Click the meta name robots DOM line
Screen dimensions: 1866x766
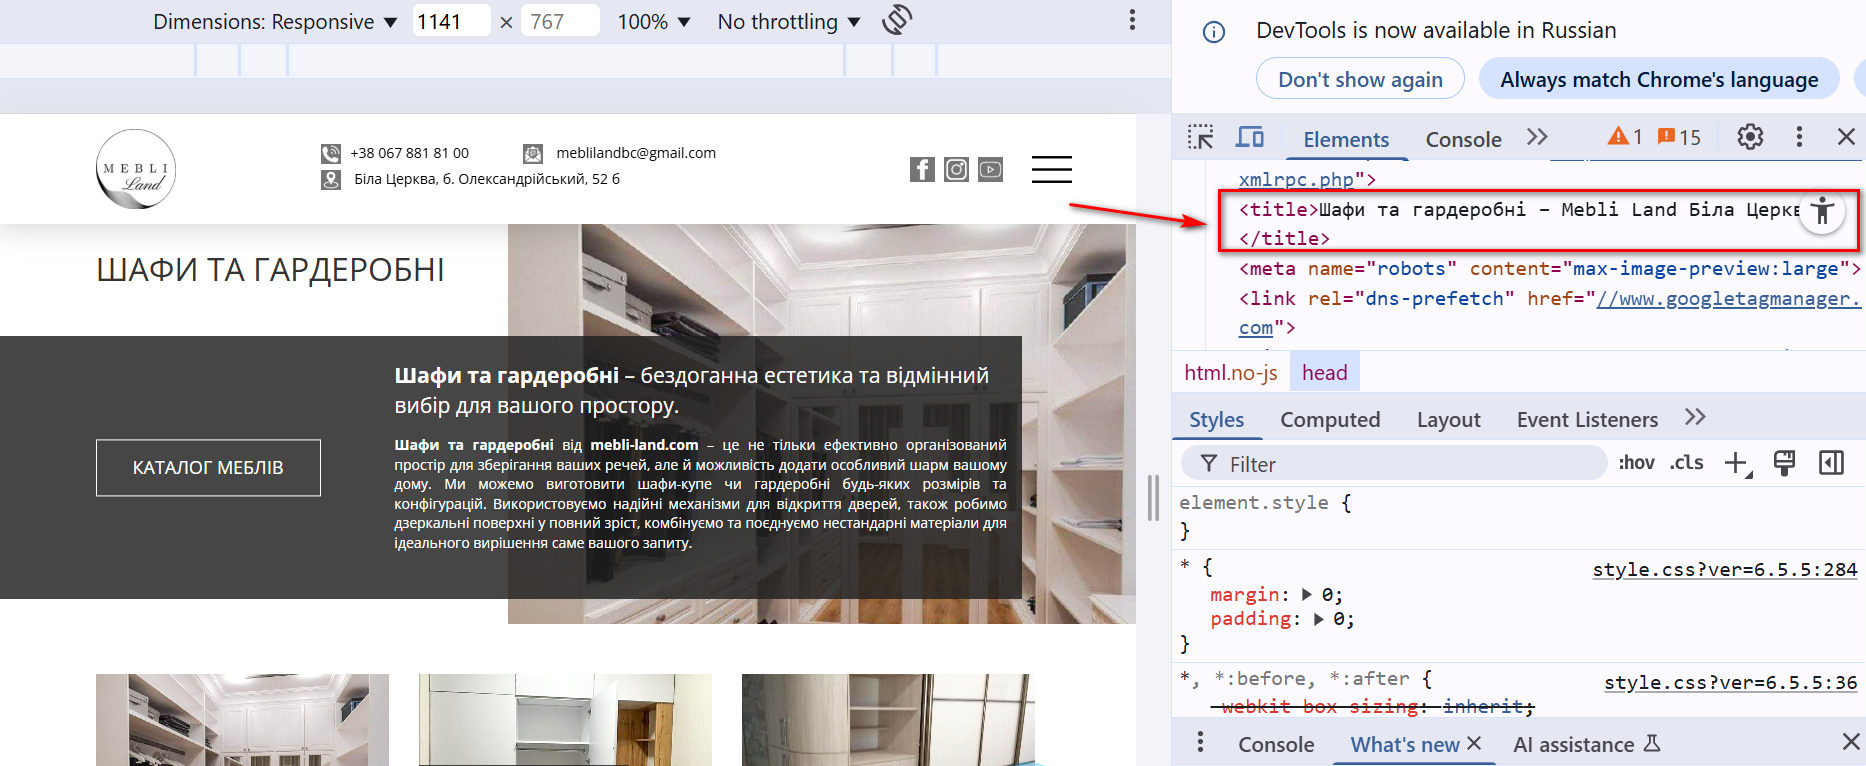1549,268
